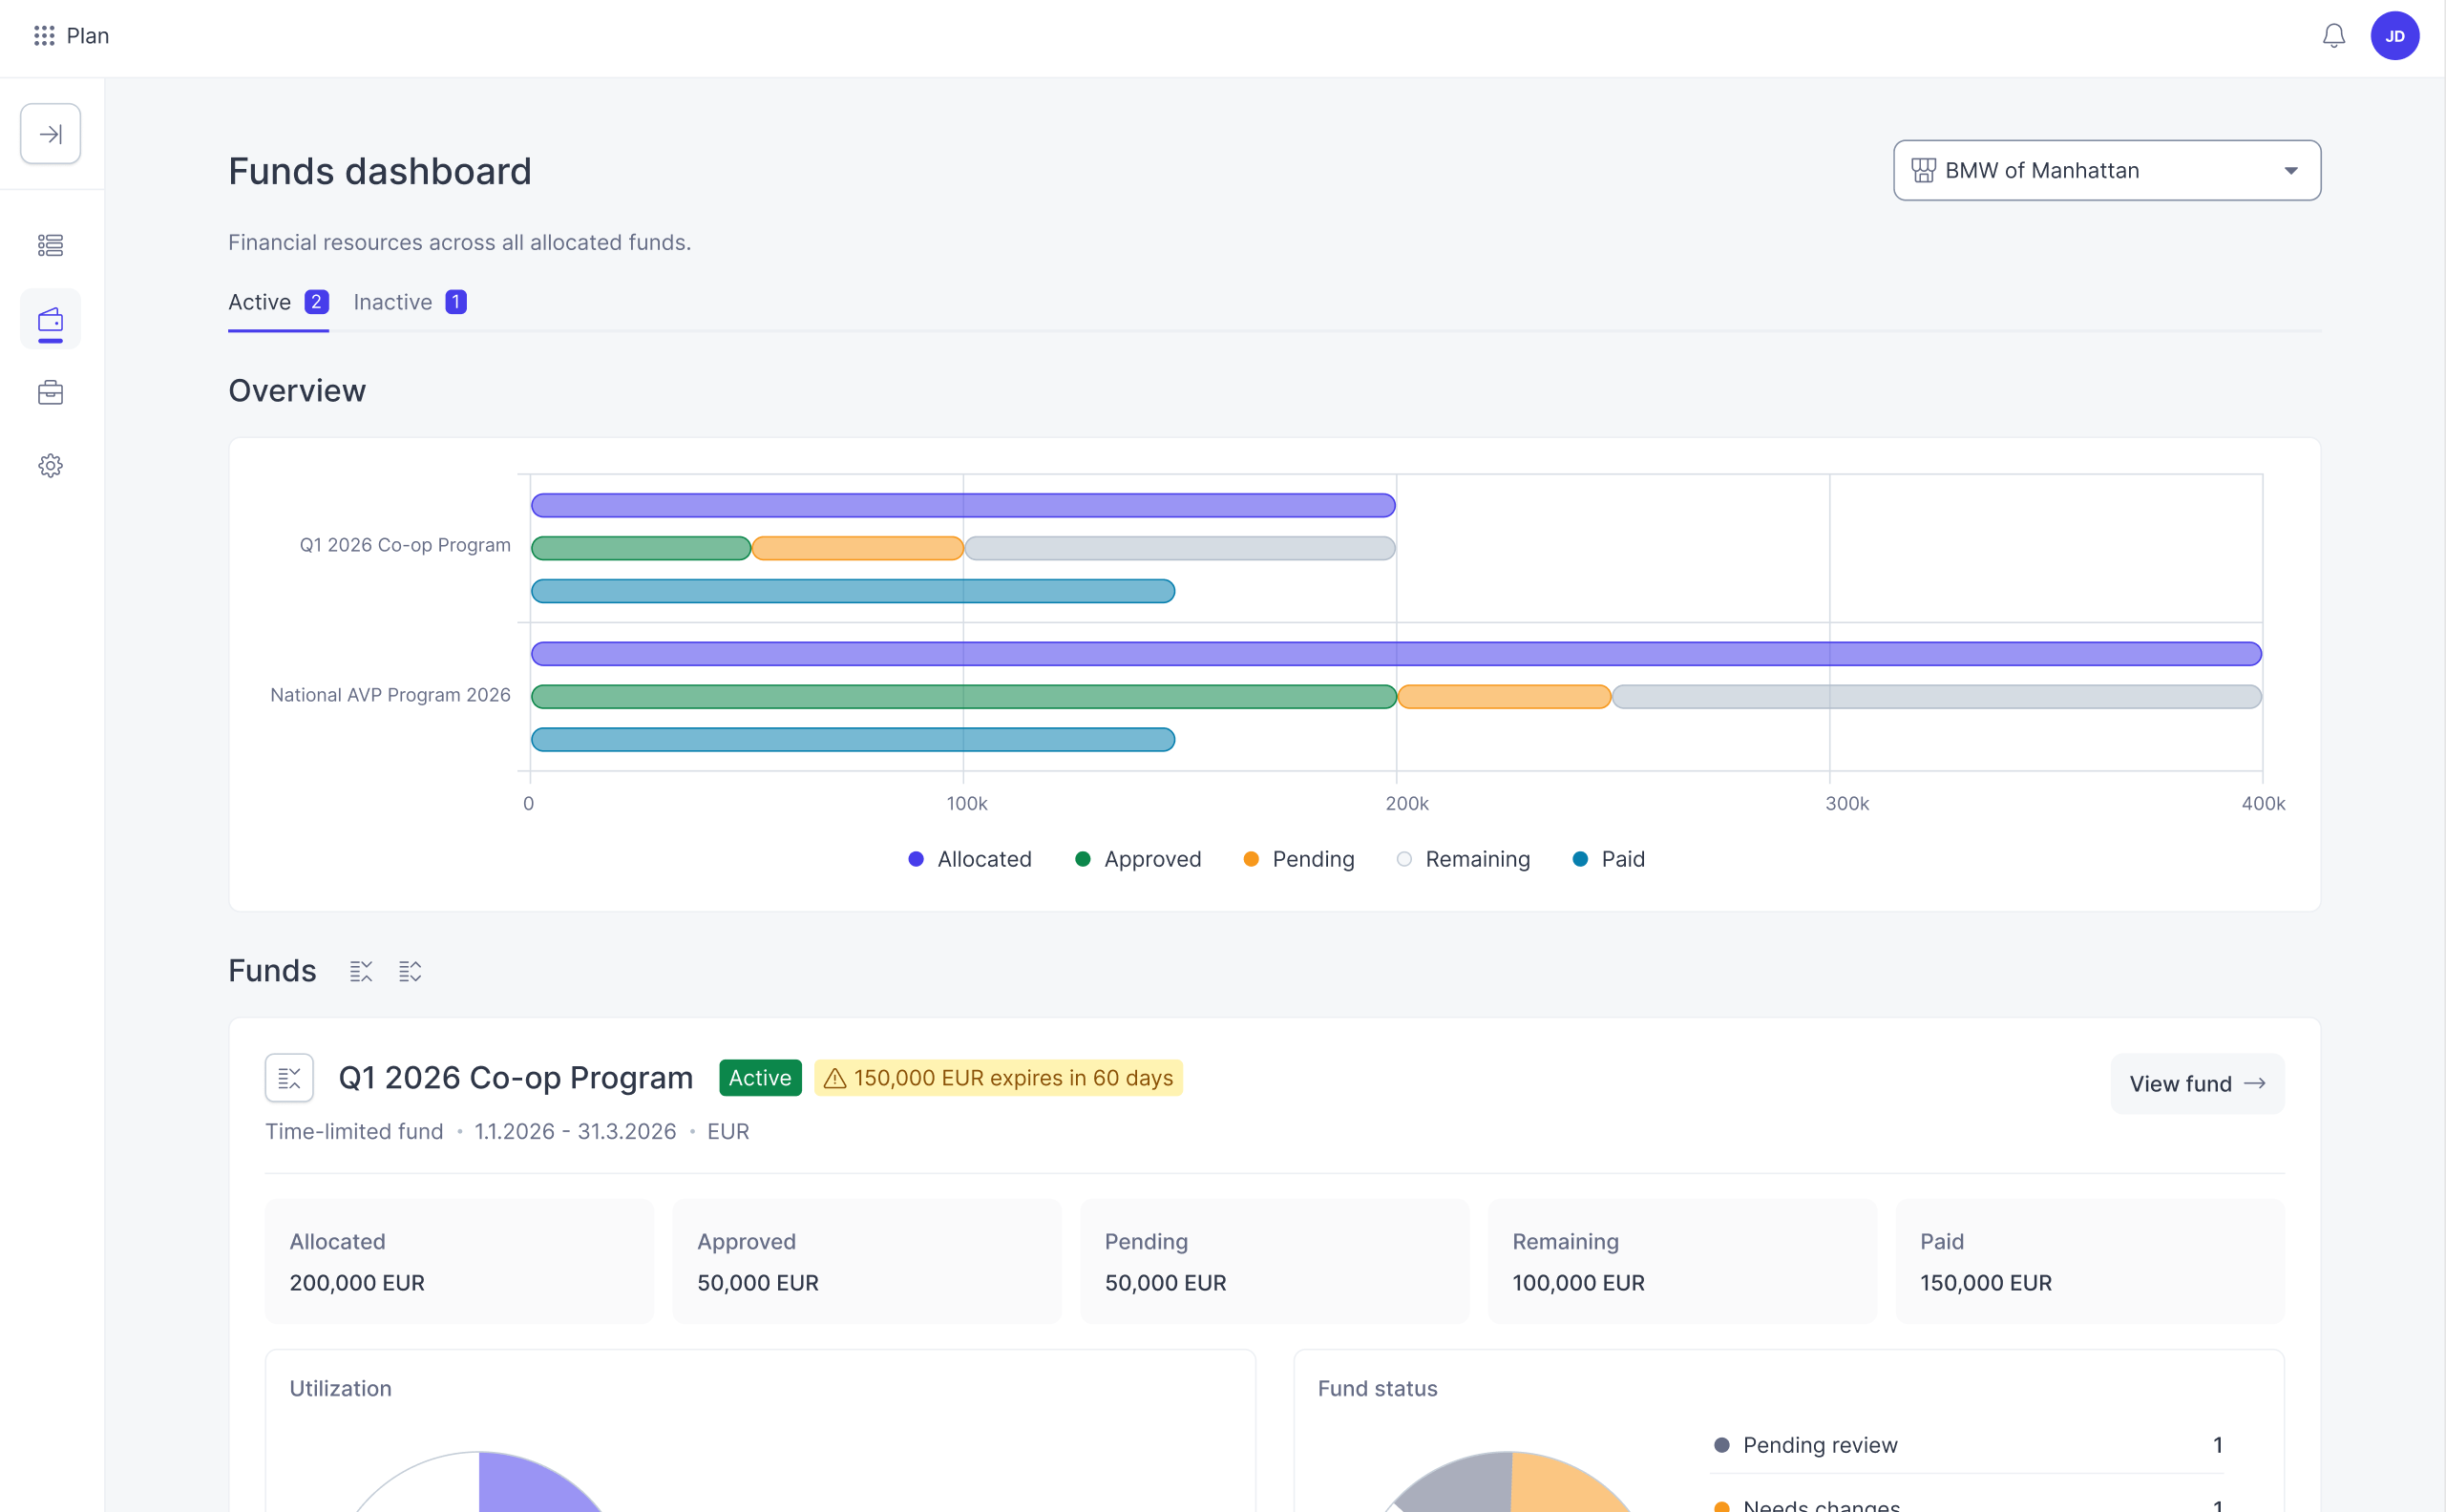Toggle Approved series in chart legend
The height and width of the screenshot is (1512, 2446).
point(1137,859)
